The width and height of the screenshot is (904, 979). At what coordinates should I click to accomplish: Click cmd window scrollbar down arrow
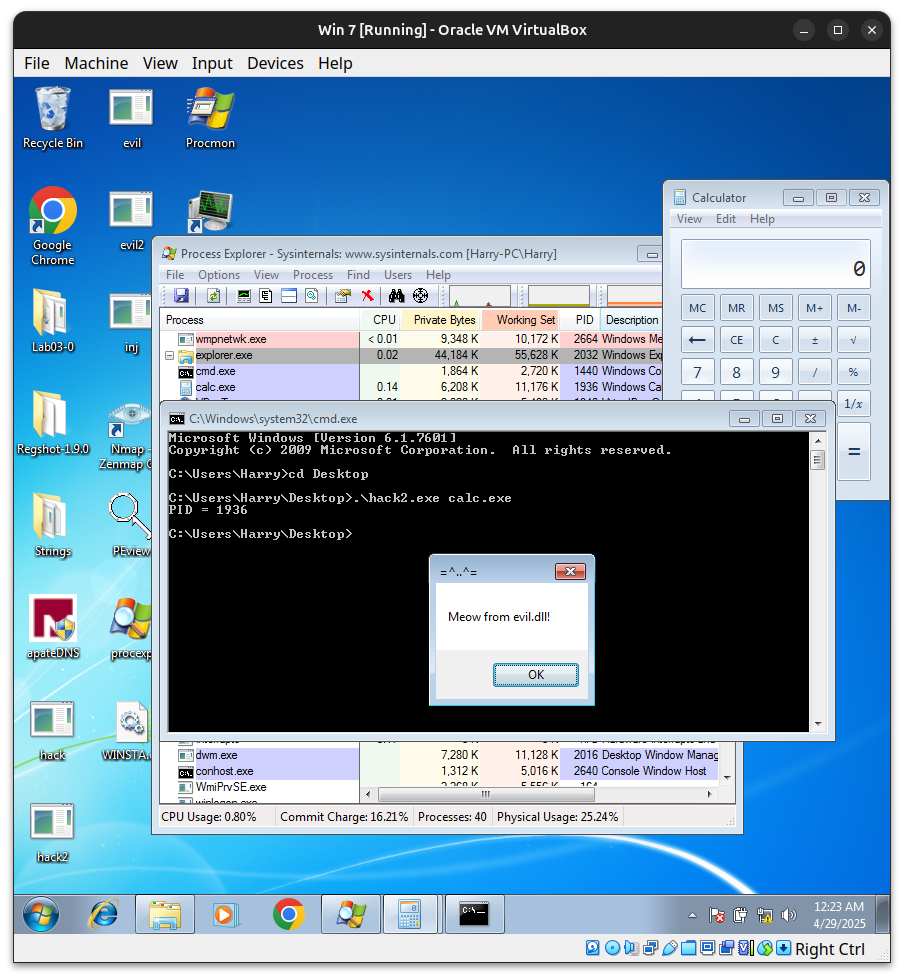817,724
